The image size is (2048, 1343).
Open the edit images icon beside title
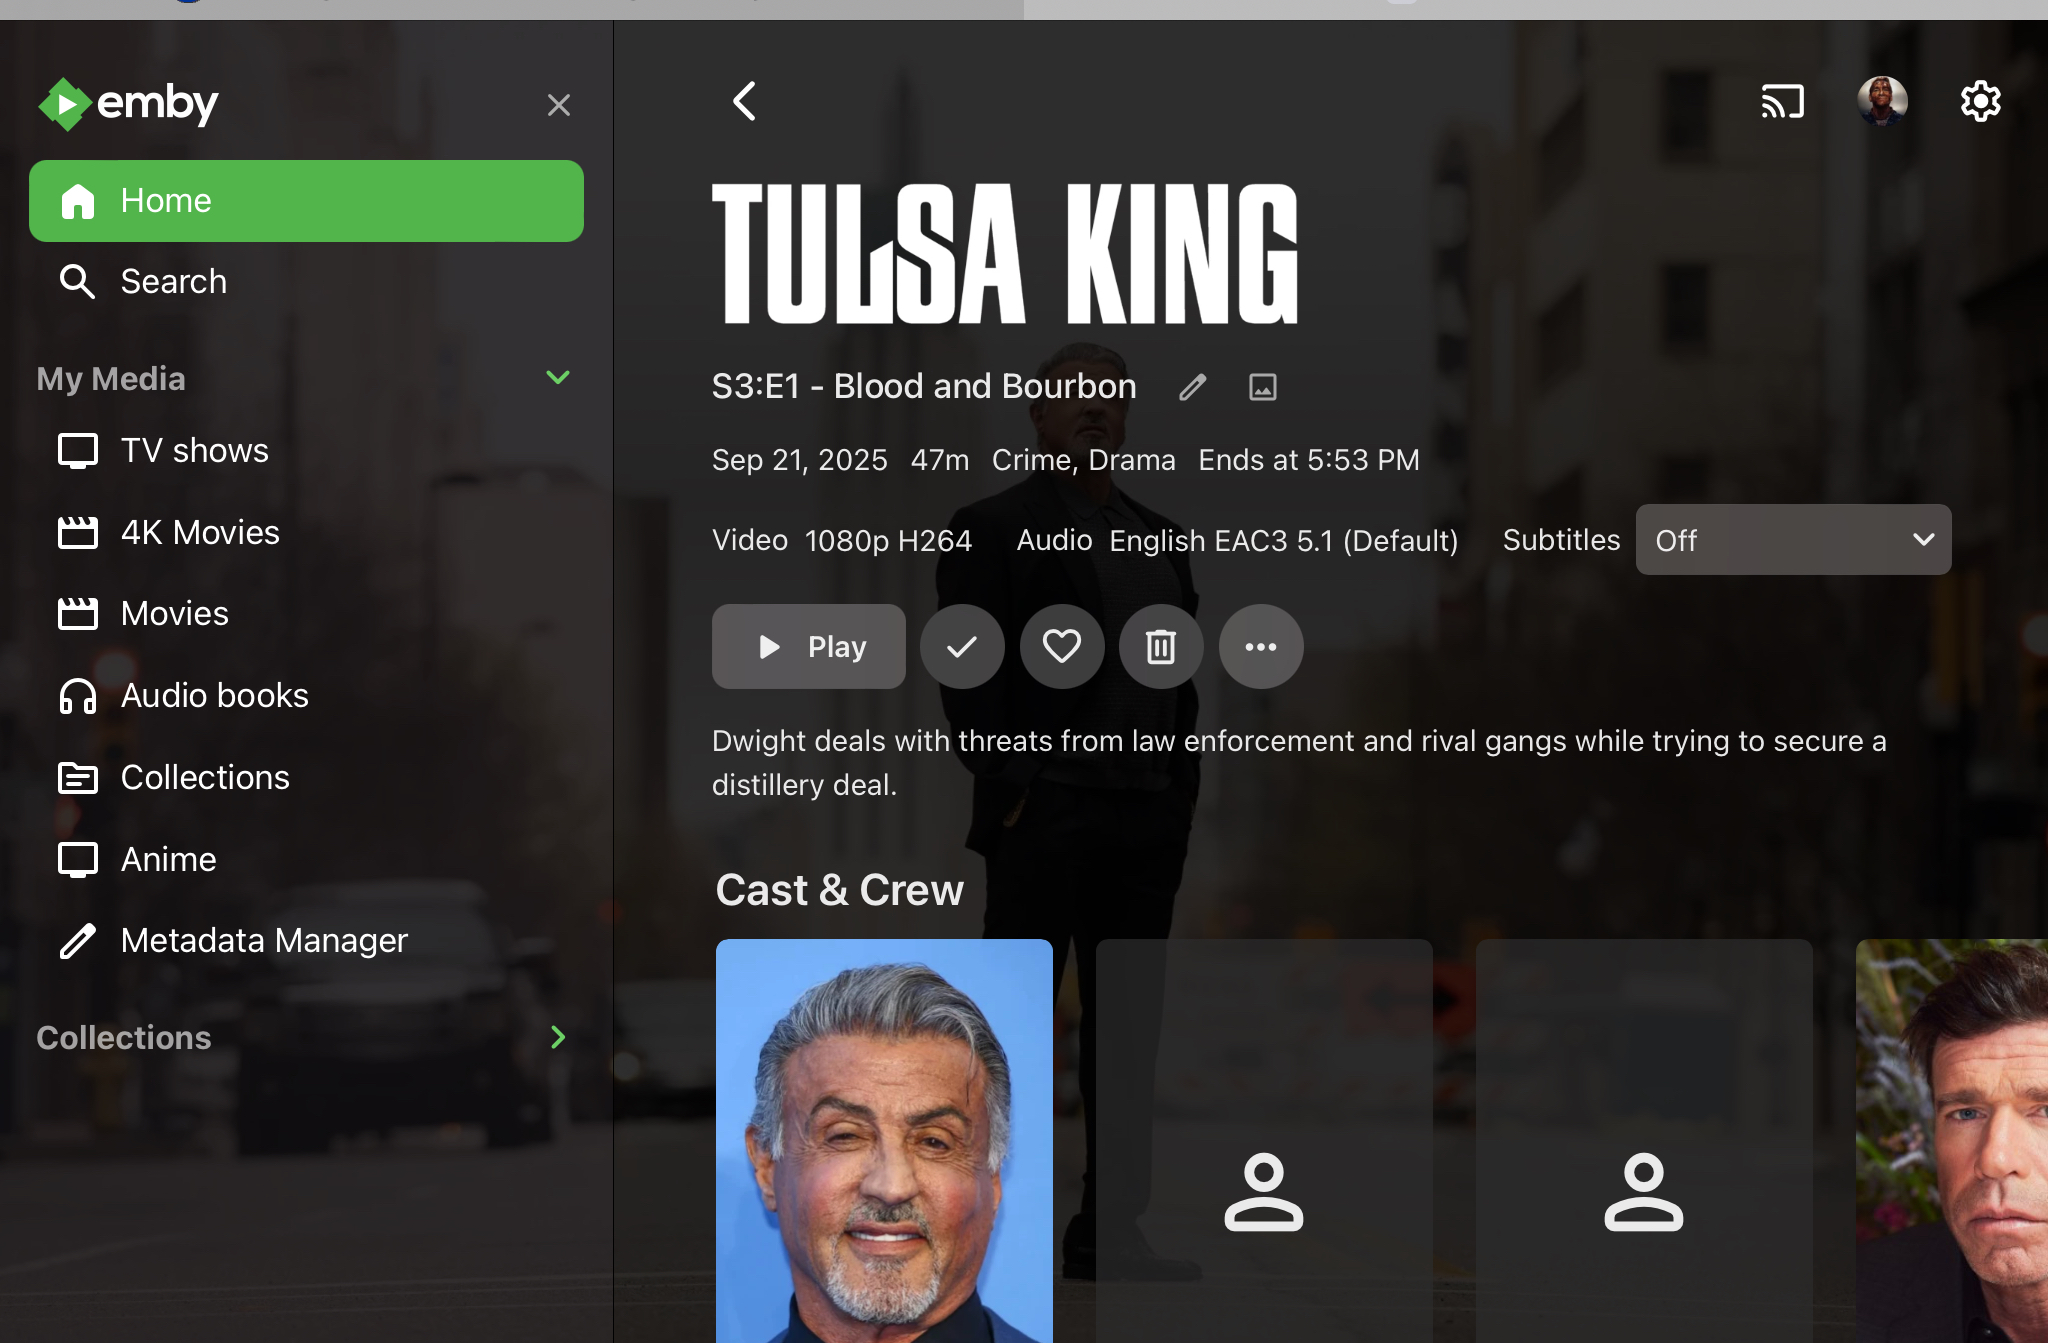[1263, 387]
